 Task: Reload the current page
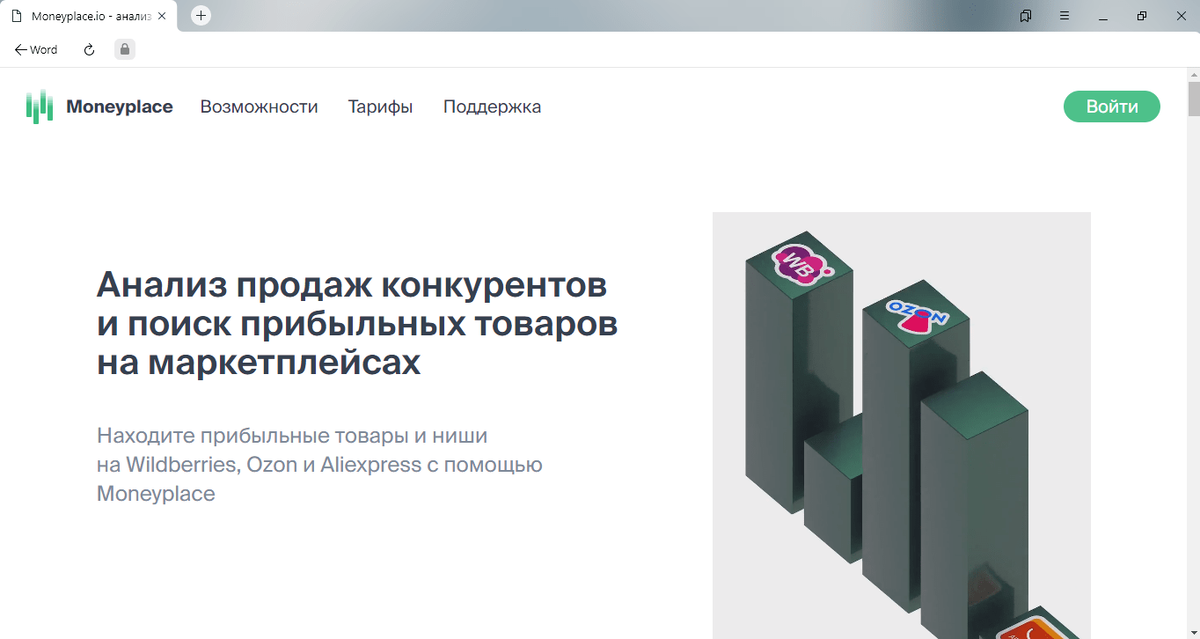tap(89, 49)
